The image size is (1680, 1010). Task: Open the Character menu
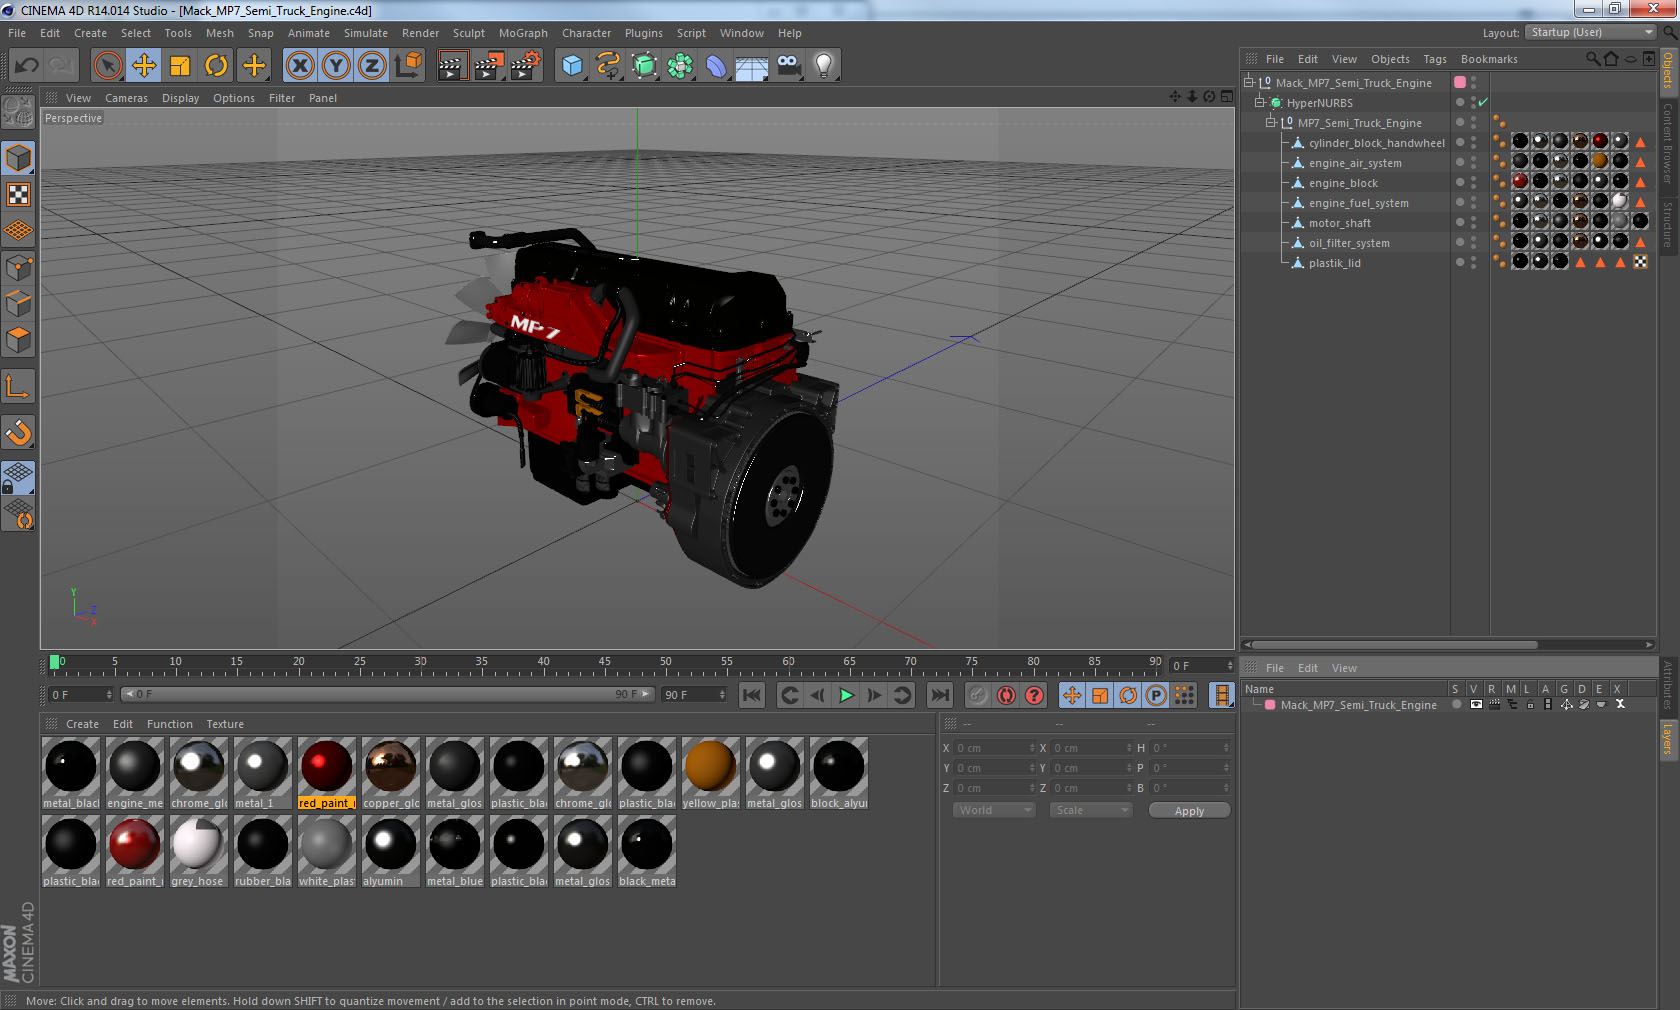586,33
